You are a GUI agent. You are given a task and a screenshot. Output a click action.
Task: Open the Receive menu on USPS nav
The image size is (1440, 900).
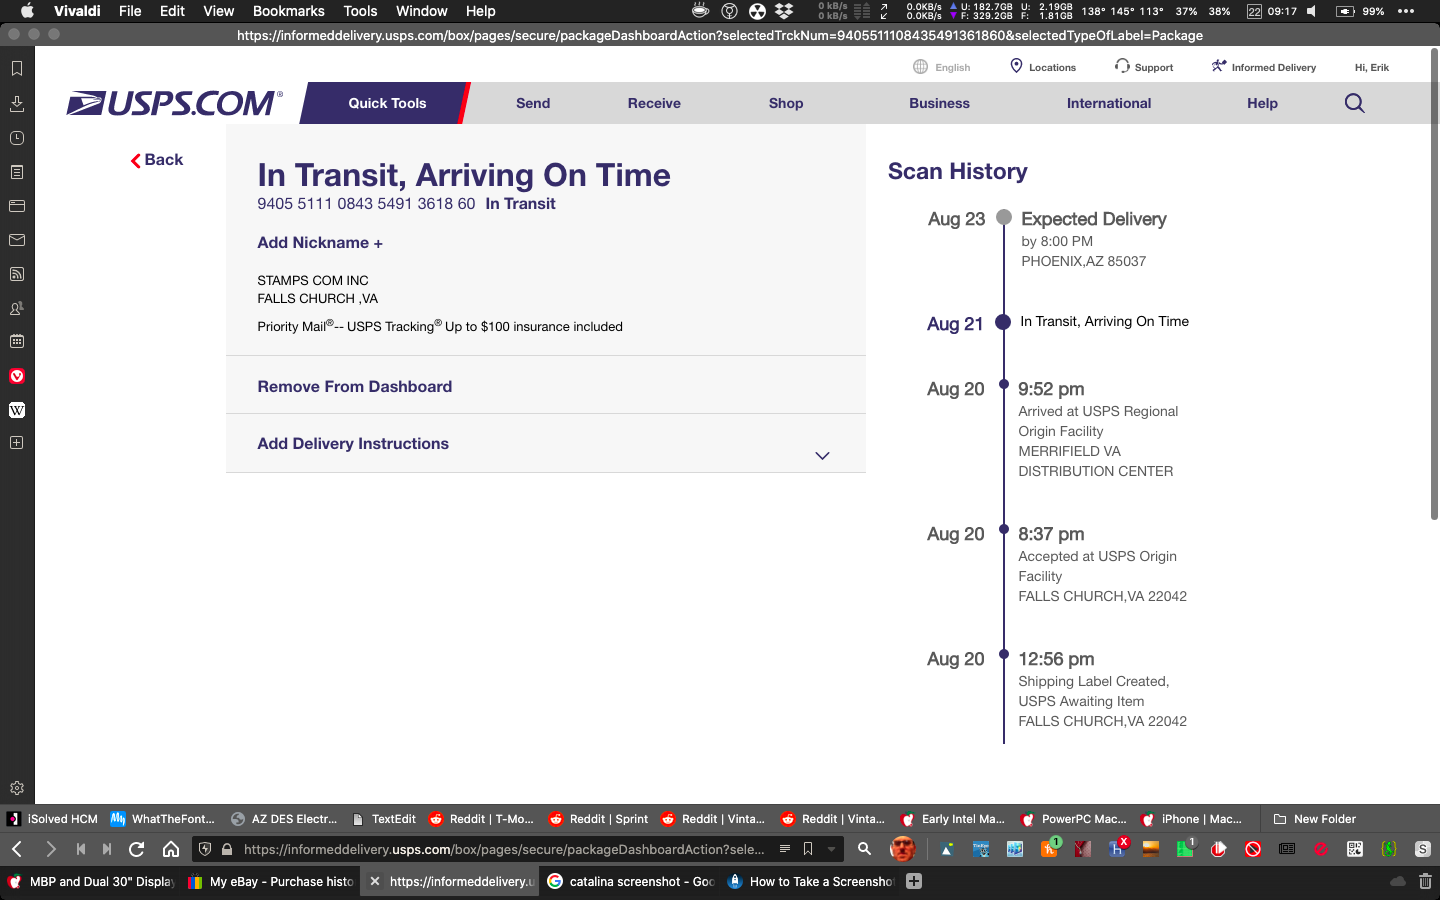coord(654,103)
